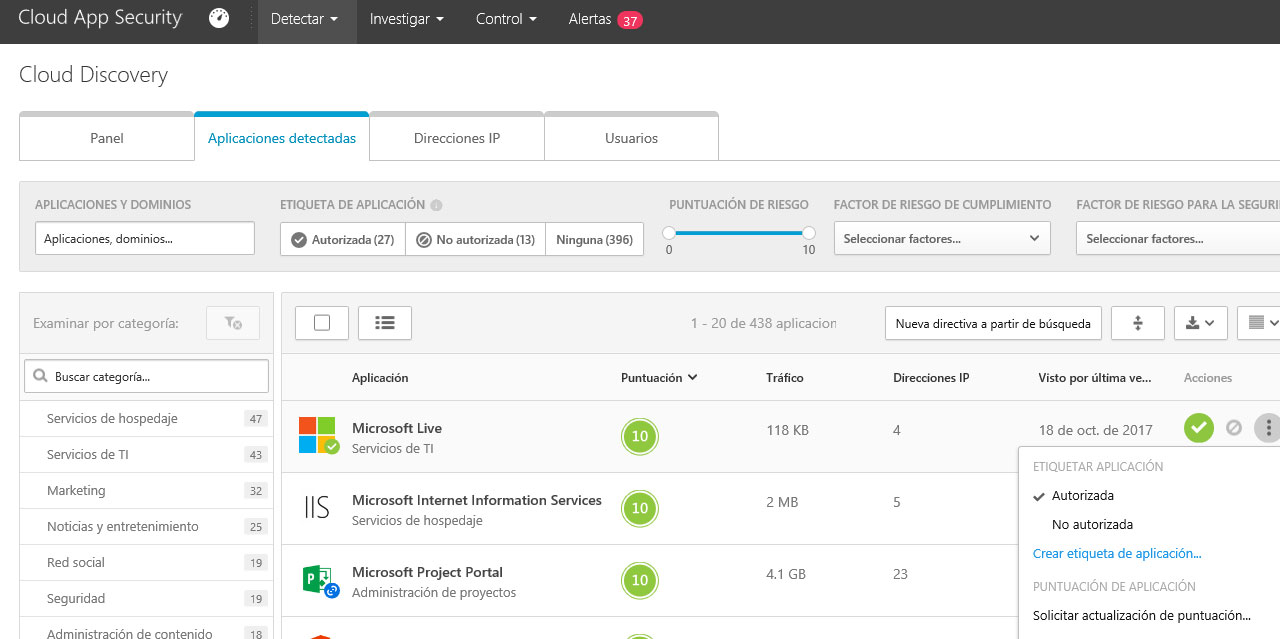Open the Alertas section
Image resolution: width=1280 pixels, height=639 pixels.
[x=589, y=19]
